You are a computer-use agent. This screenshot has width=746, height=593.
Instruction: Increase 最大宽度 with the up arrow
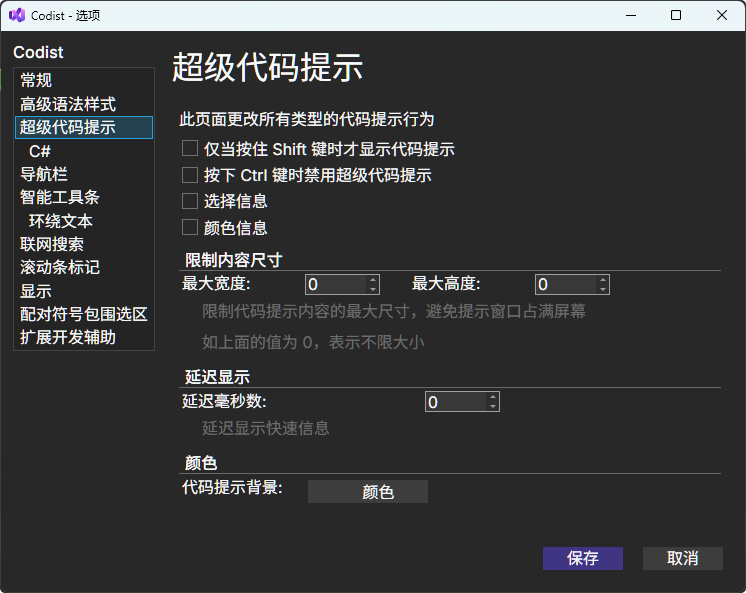(x=373, y=280)
